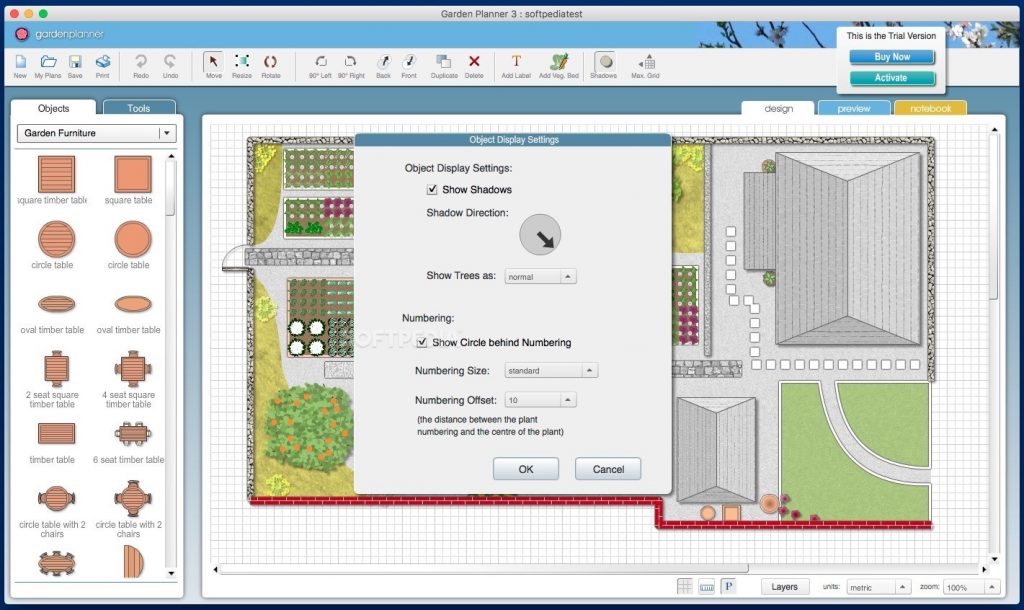Confirm settings with the OK button
Image resolution: width=1024 pixels, height=610 pixels.
[525, 468]
